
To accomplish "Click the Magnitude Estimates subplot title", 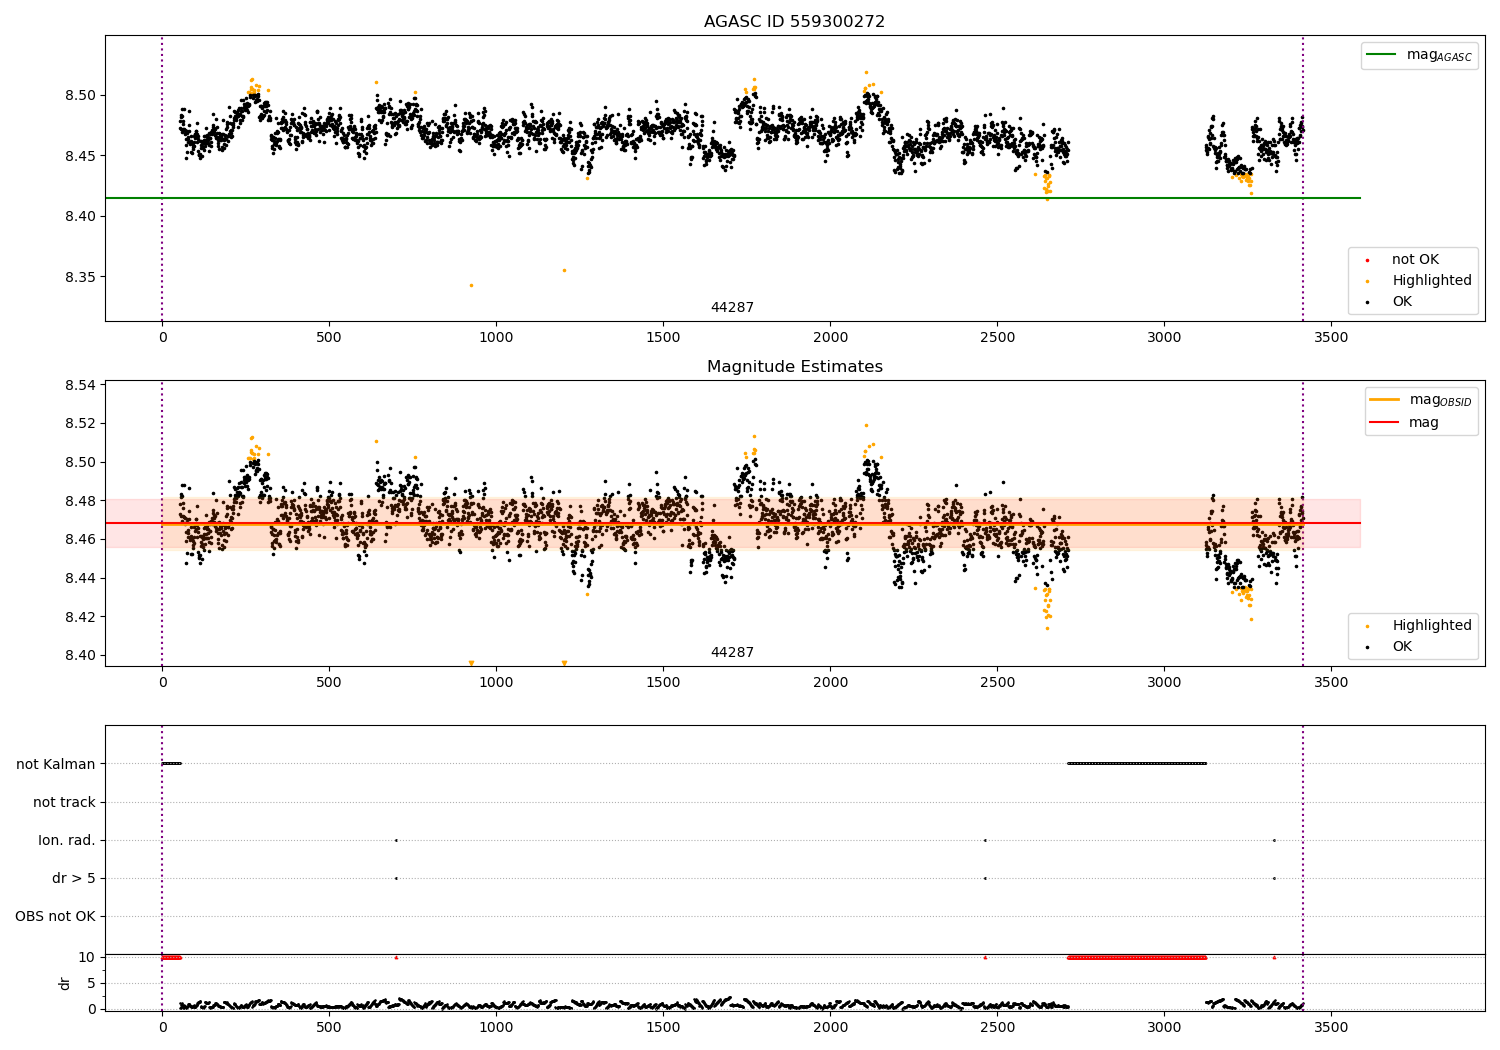I will 794,367.
